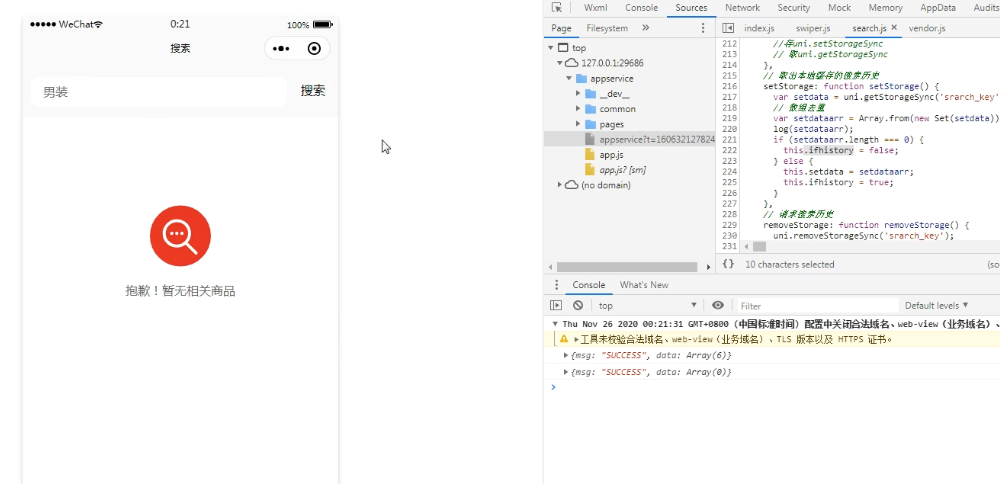Viewport: 1000px width, 484px height.
Task: Show more navigator tabs chevron
Action: pyautogui.click(x=645, y=28)
